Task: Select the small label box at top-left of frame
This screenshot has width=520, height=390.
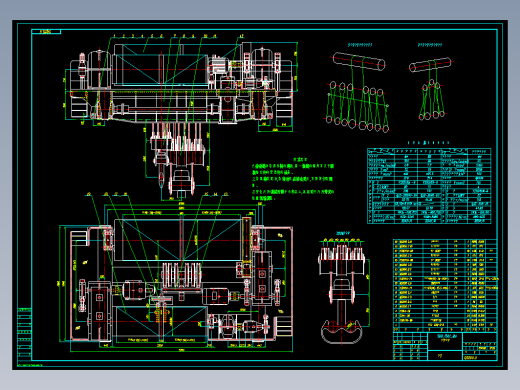Action: 46,32
